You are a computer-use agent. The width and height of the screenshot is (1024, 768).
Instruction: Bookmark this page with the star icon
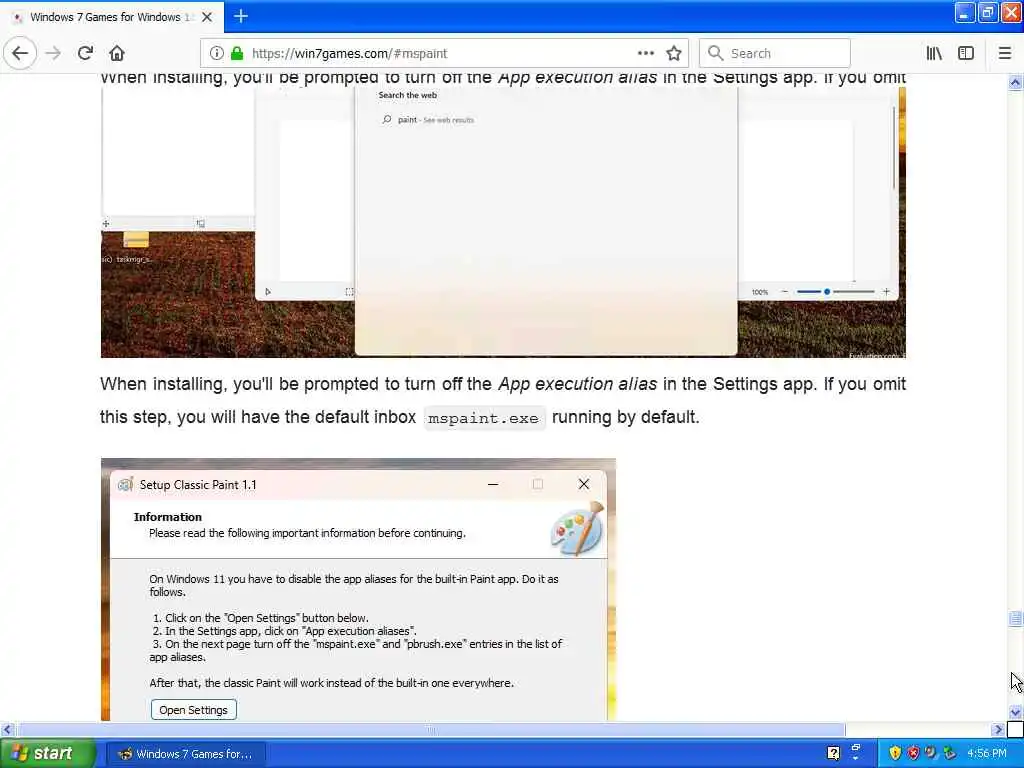tap(674, 54)
